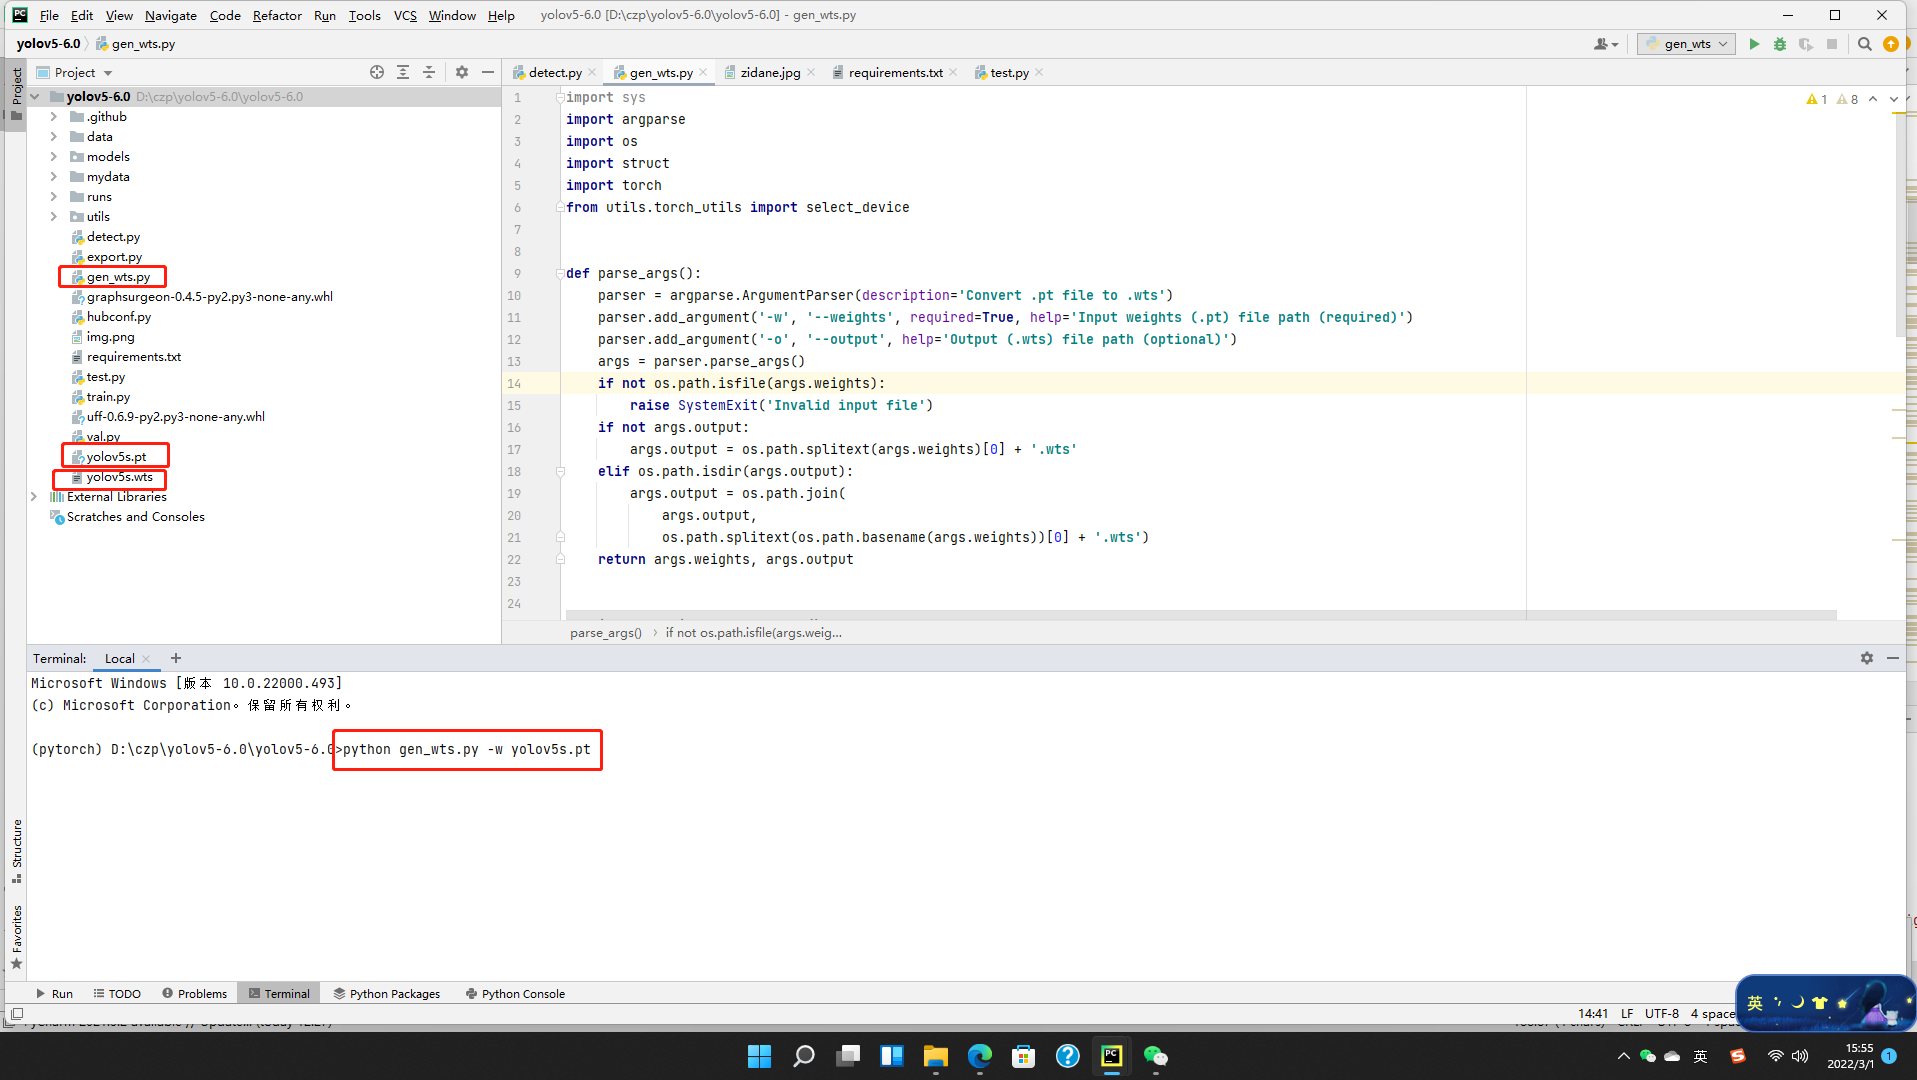The image size is (1917, 1080).
Task: Expand the models folder
Action: (54, 157)
